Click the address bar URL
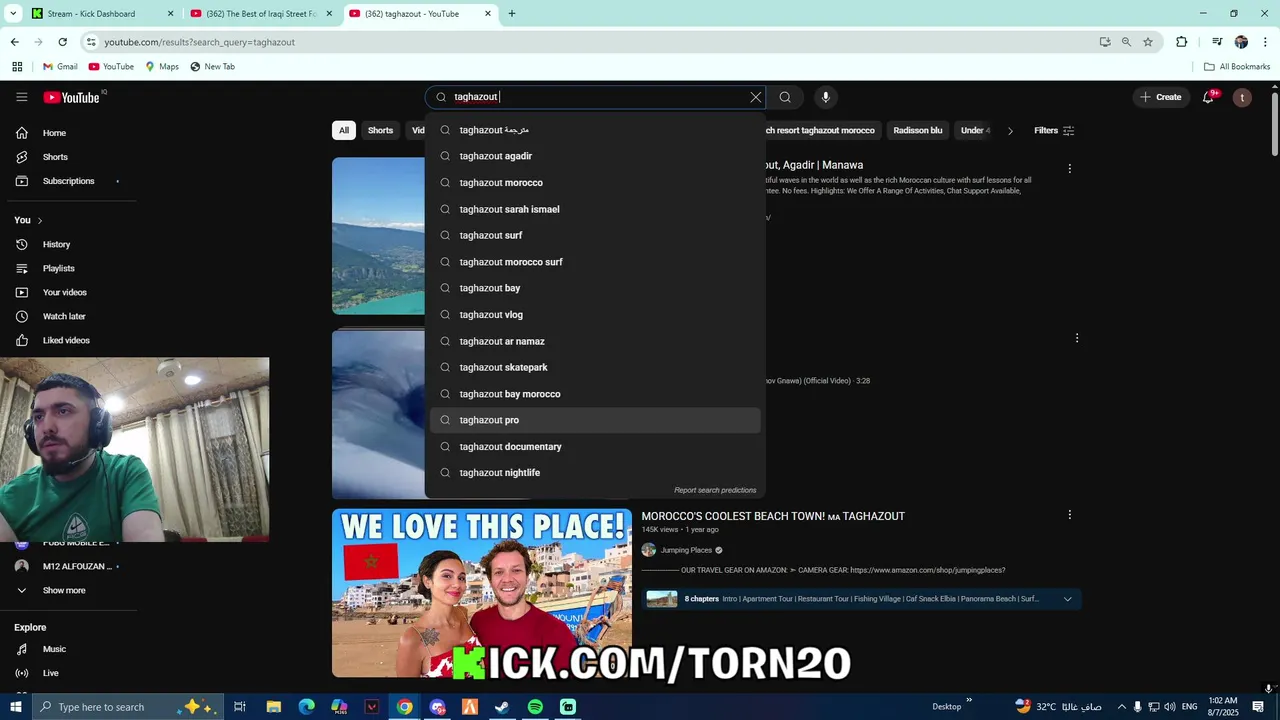The height and width of the screenshot is (720, 1280). tap(199, 42)
